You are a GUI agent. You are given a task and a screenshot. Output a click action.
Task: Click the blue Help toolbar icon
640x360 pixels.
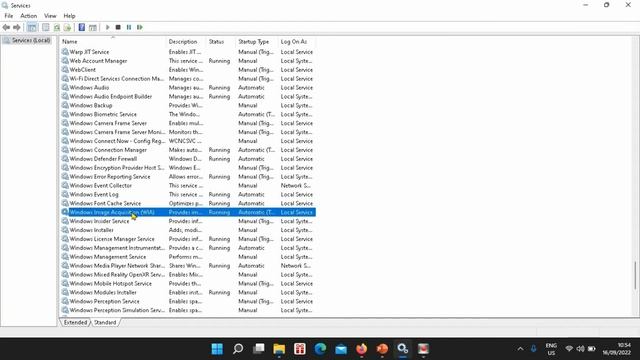click(82, 27)
